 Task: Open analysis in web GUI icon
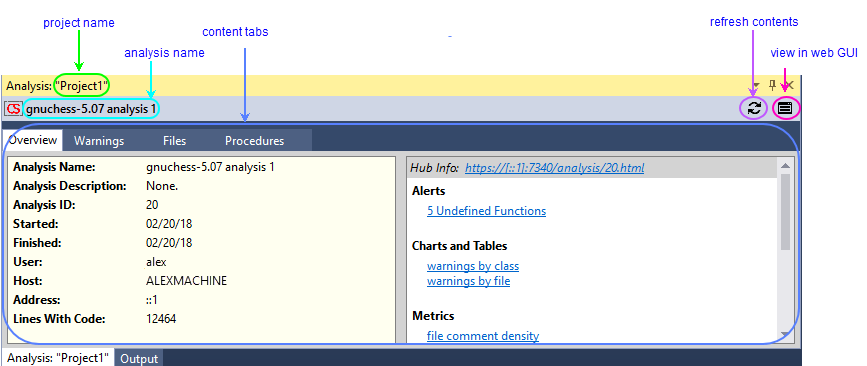[x=785, y=108]
